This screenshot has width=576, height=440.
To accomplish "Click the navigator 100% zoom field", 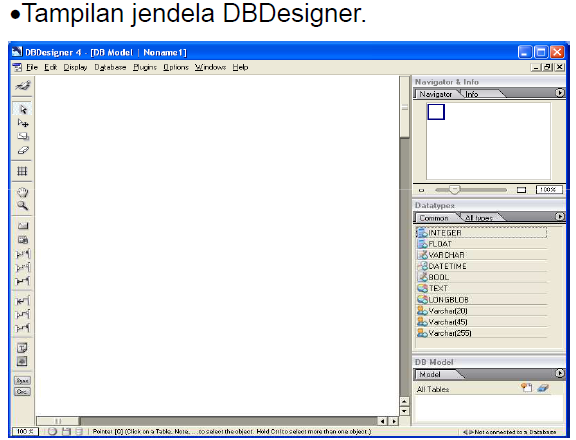I will pos(549,190).
